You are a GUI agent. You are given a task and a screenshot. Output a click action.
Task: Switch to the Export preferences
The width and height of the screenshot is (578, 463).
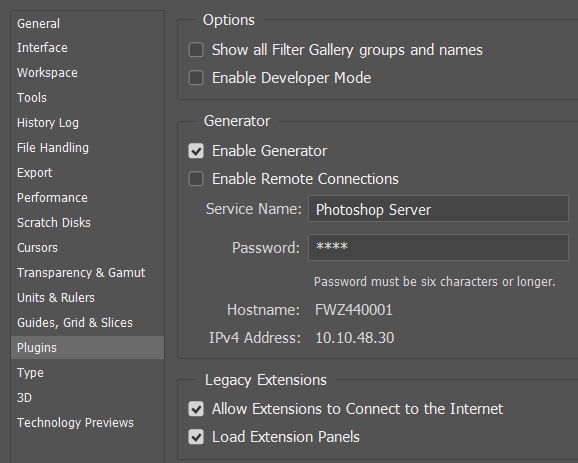(35, 173)
